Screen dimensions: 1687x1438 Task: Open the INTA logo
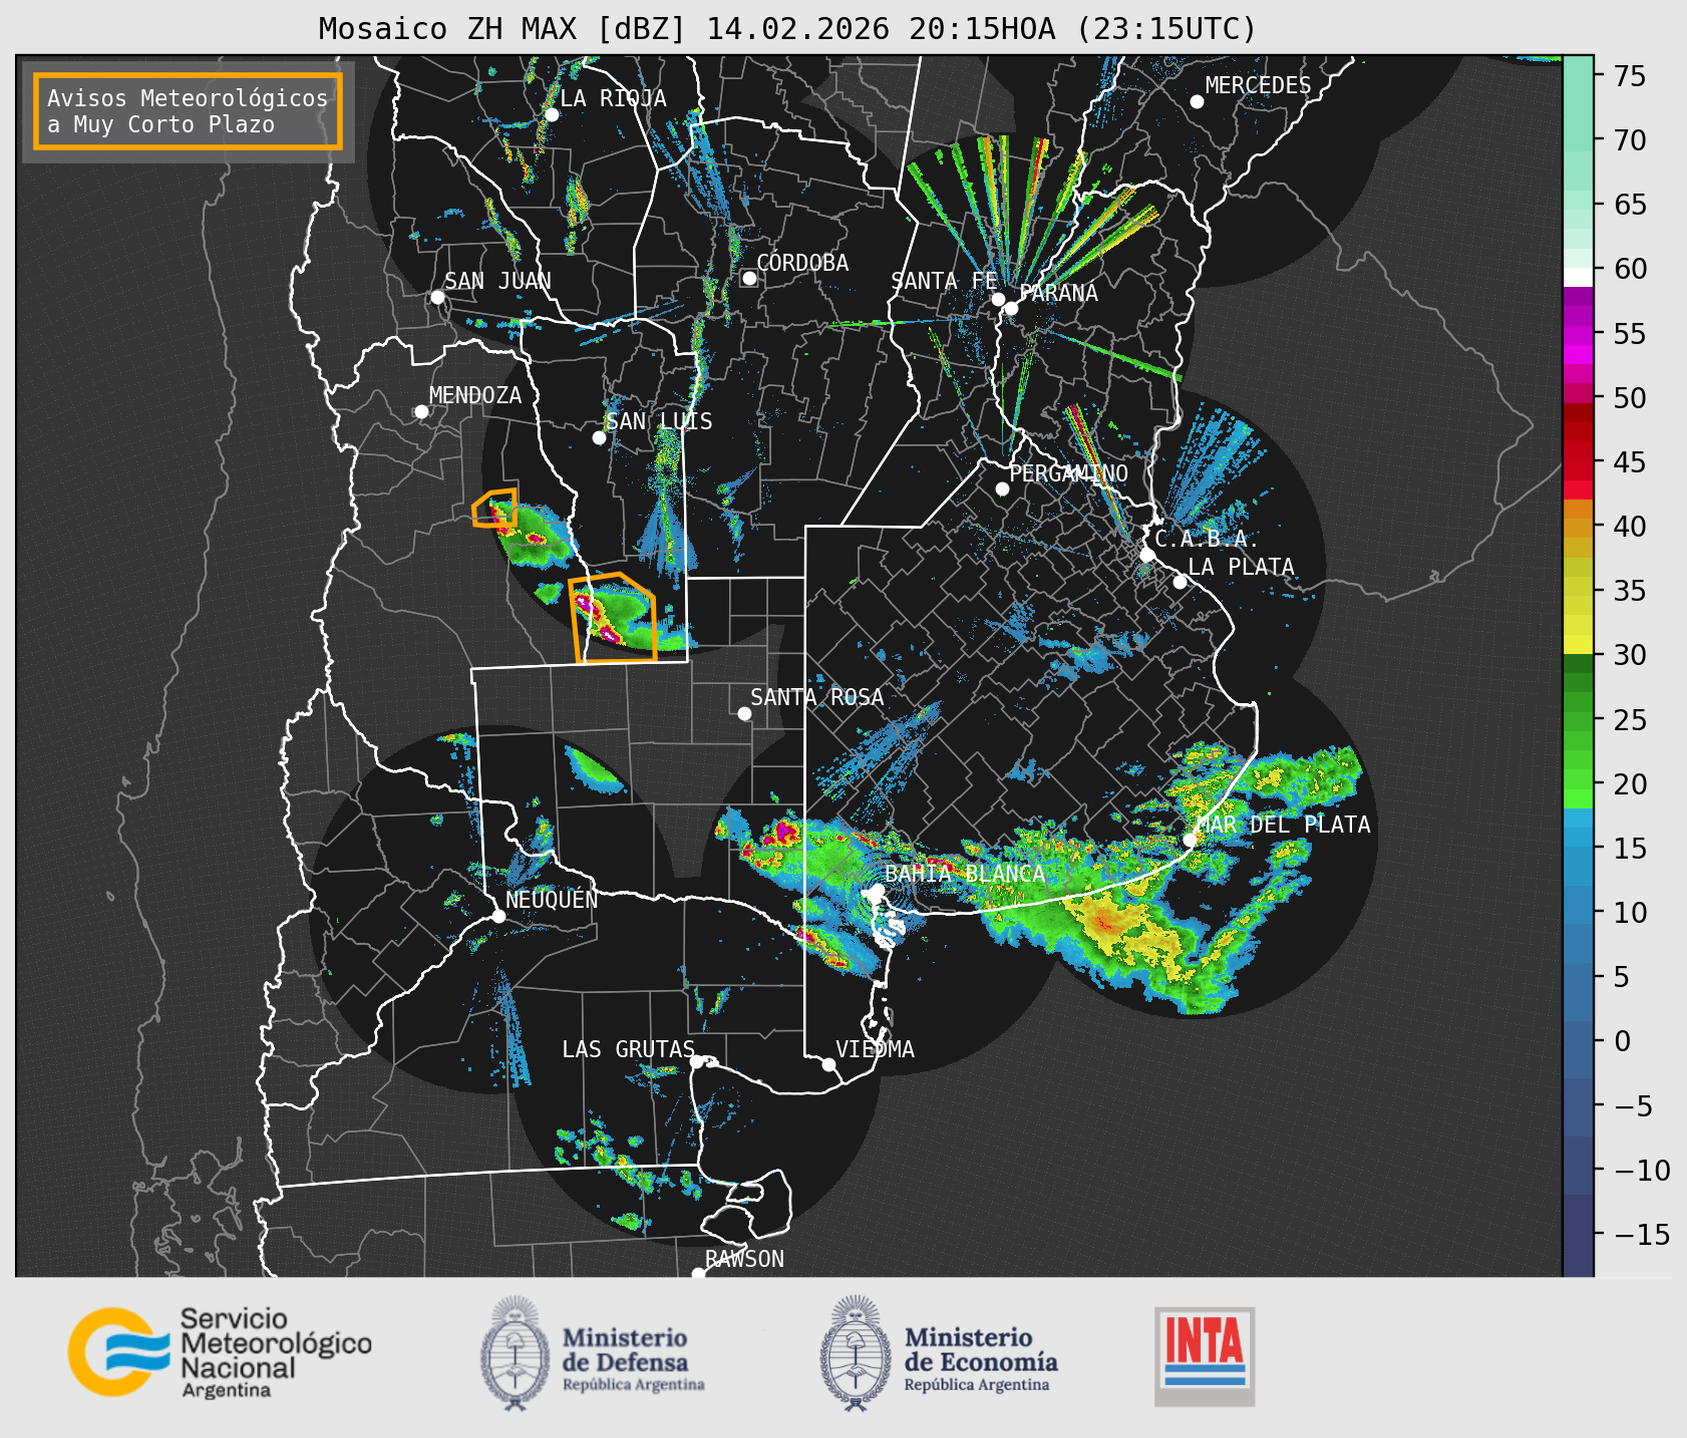(1204, 1356)
